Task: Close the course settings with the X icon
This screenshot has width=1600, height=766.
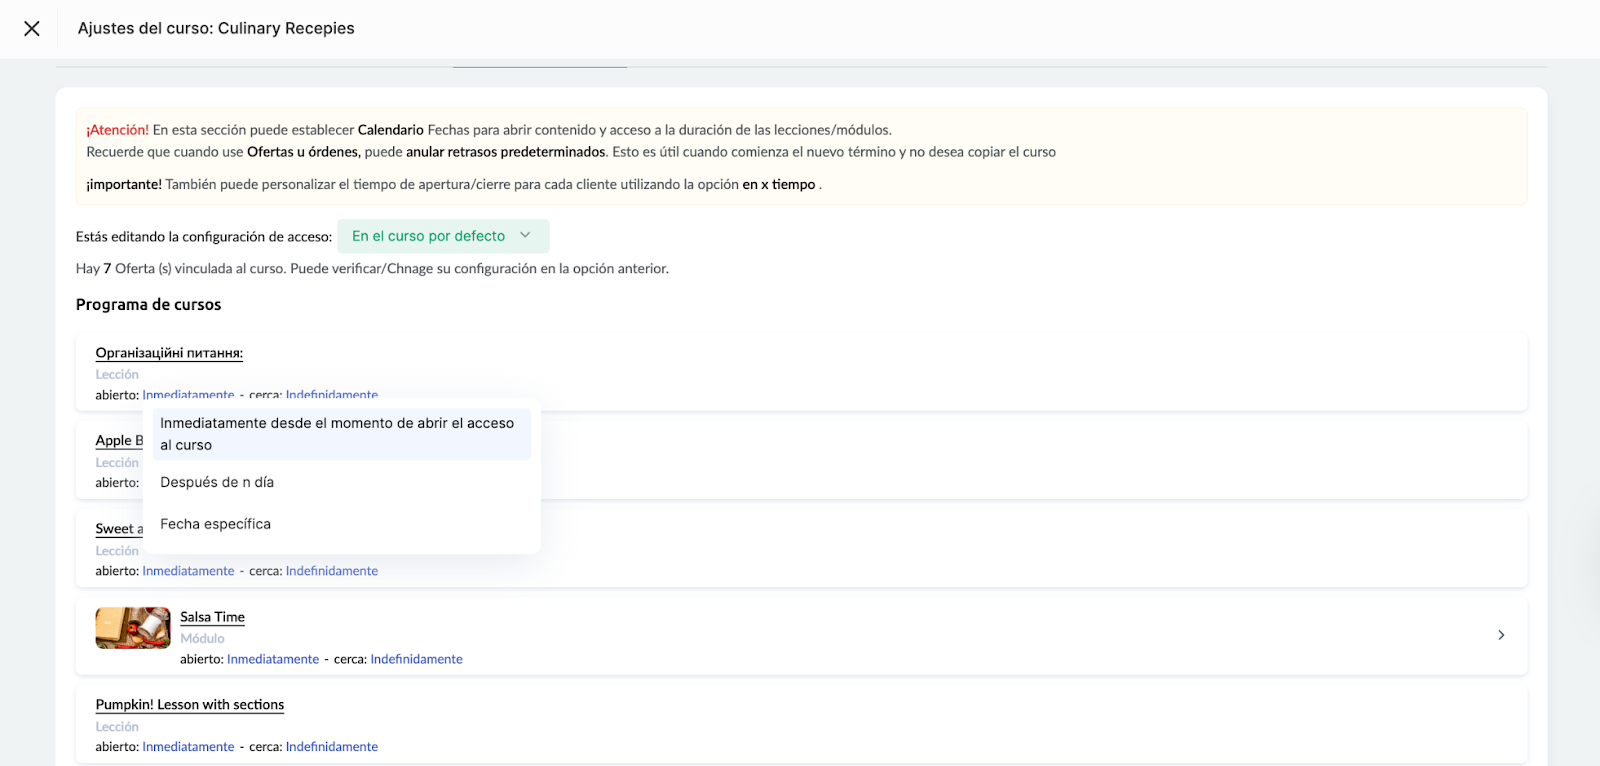Action: pos(32,29)
